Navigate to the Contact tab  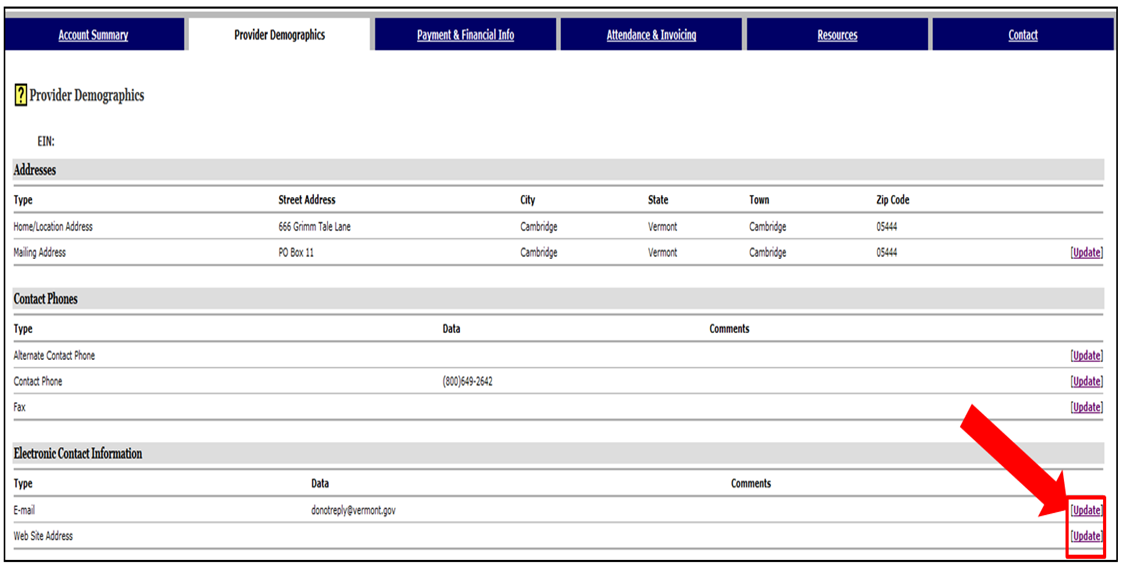[x=1022, y=35]
